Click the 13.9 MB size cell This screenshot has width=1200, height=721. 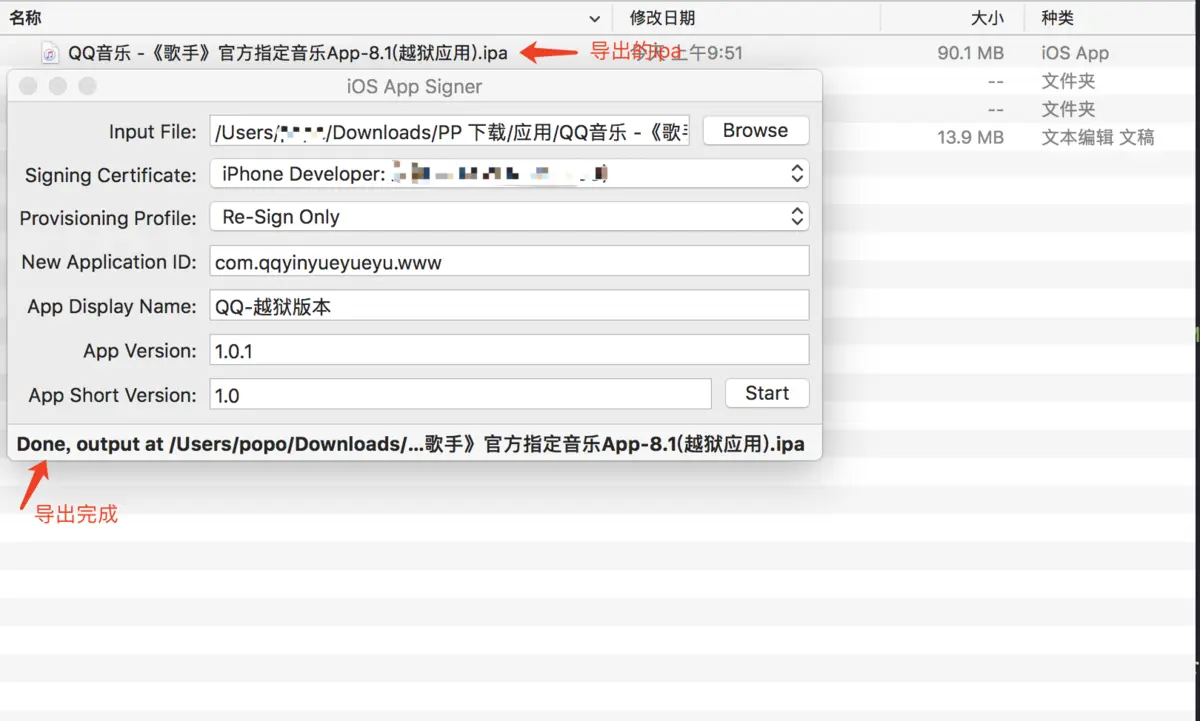click(970, 137)
